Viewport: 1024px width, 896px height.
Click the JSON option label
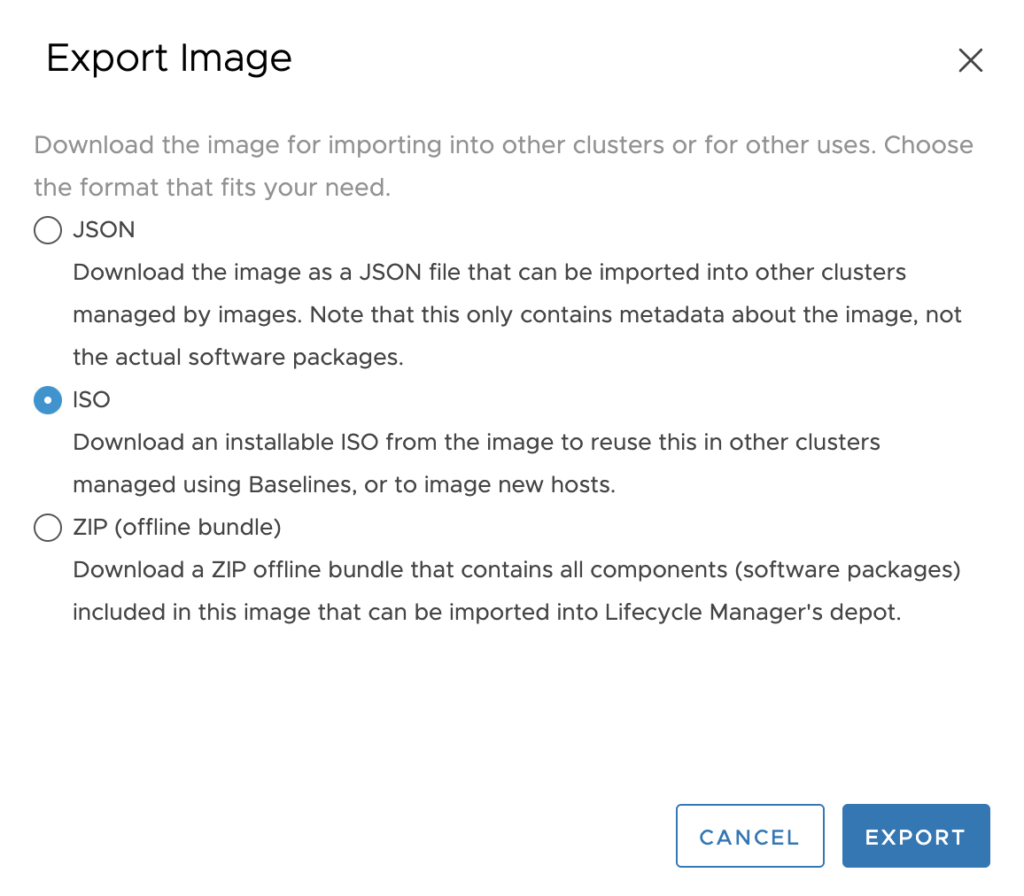[x=104, y=230]
